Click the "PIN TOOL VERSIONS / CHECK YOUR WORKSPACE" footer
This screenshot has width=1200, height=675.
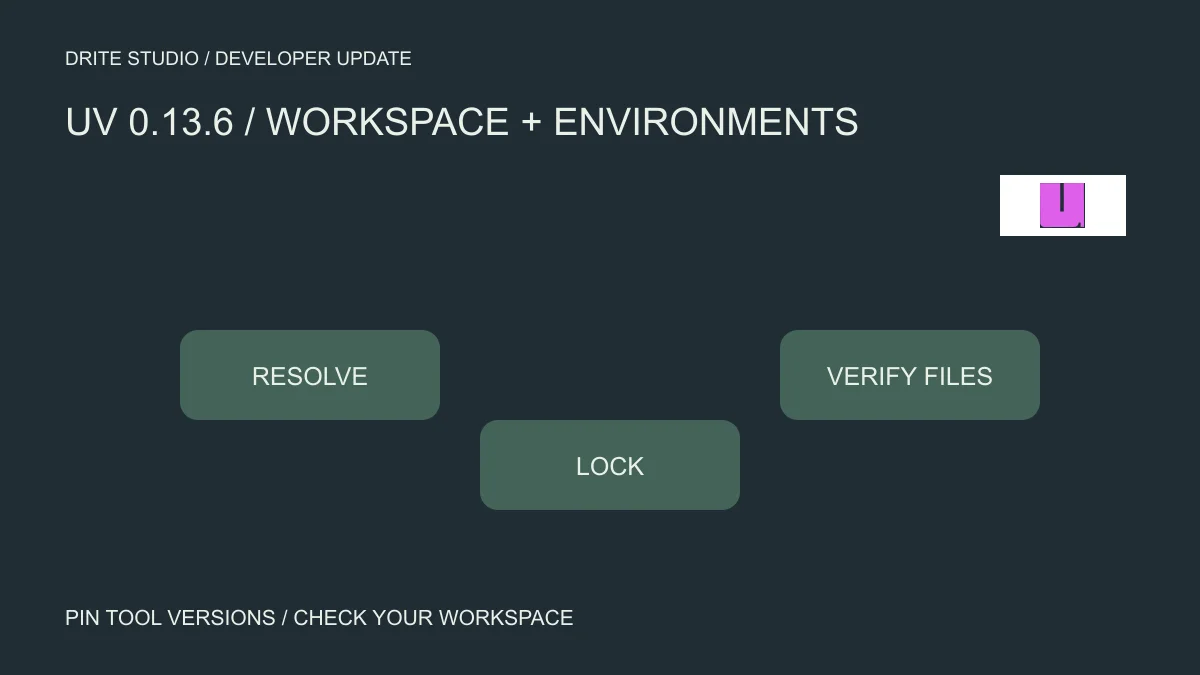[x=319, y=618]
